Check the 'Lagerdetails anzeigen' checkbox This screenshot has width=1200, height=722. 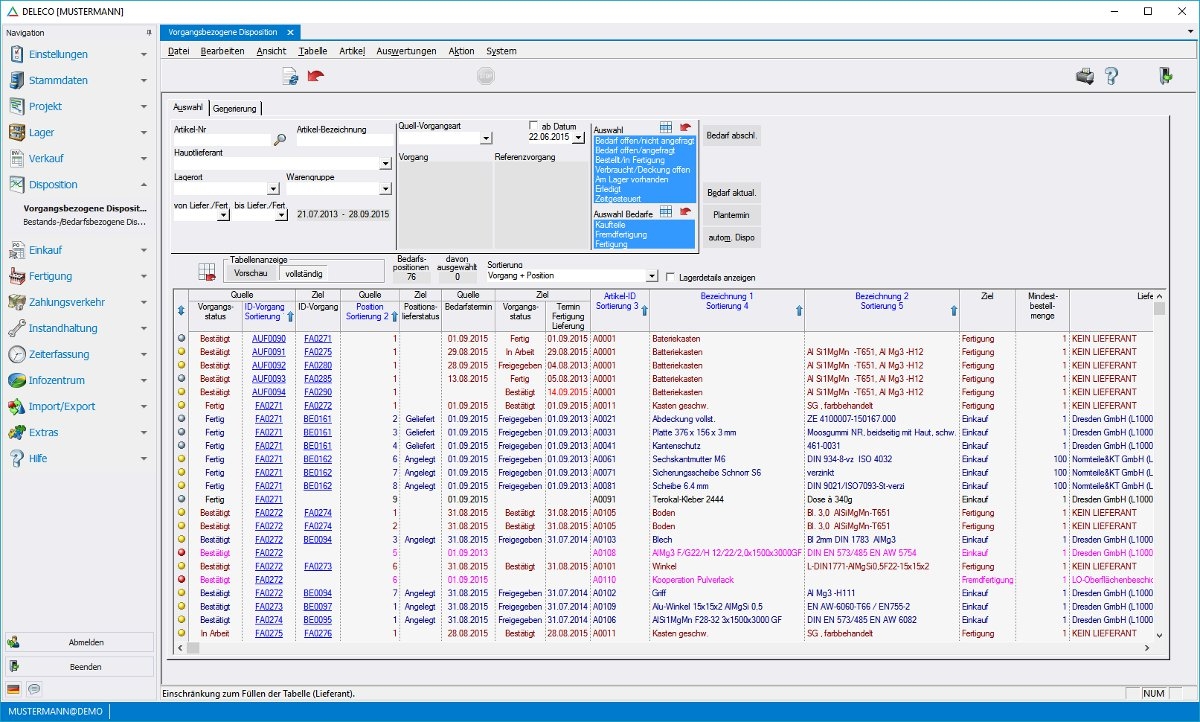(671, 277)
